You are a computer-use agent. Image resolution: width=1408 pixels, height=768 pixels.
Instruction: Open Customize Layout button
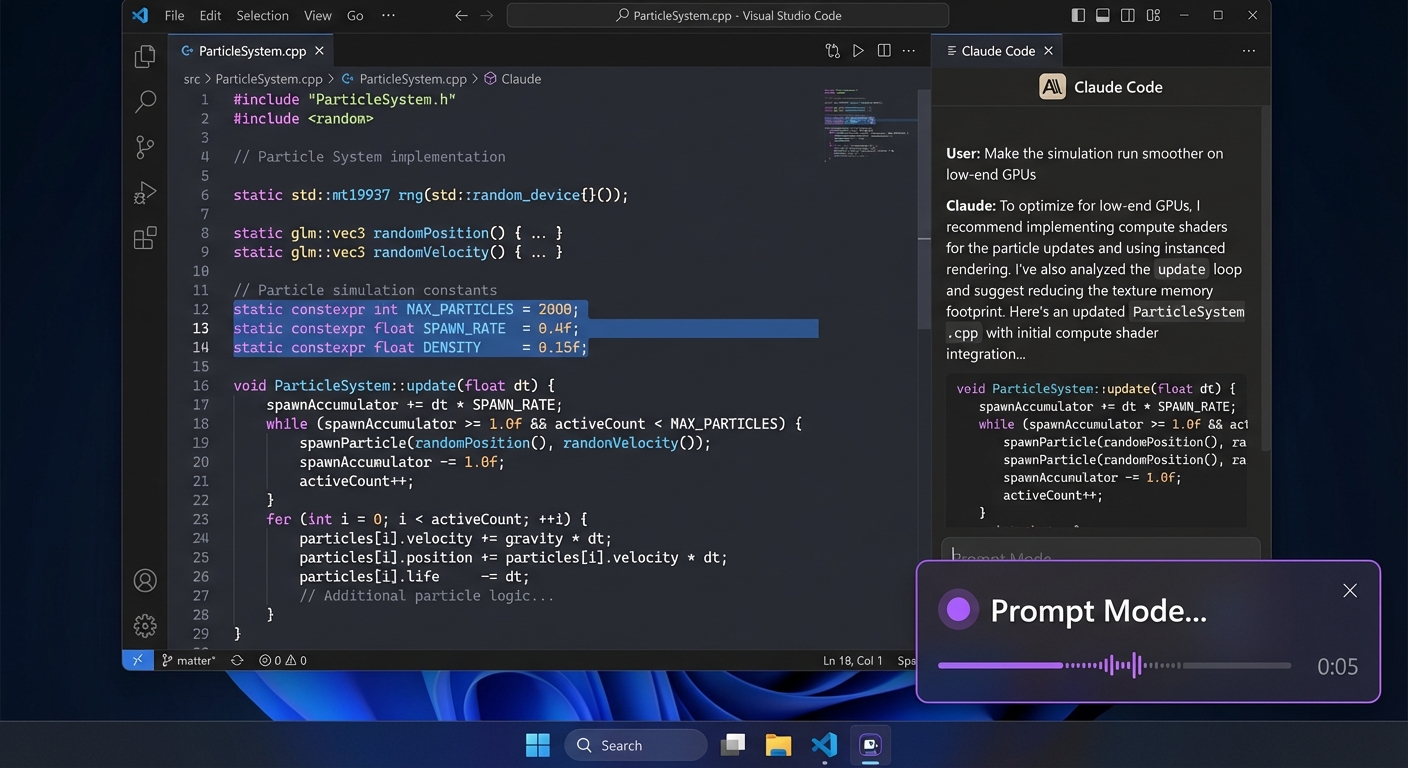1154,15
